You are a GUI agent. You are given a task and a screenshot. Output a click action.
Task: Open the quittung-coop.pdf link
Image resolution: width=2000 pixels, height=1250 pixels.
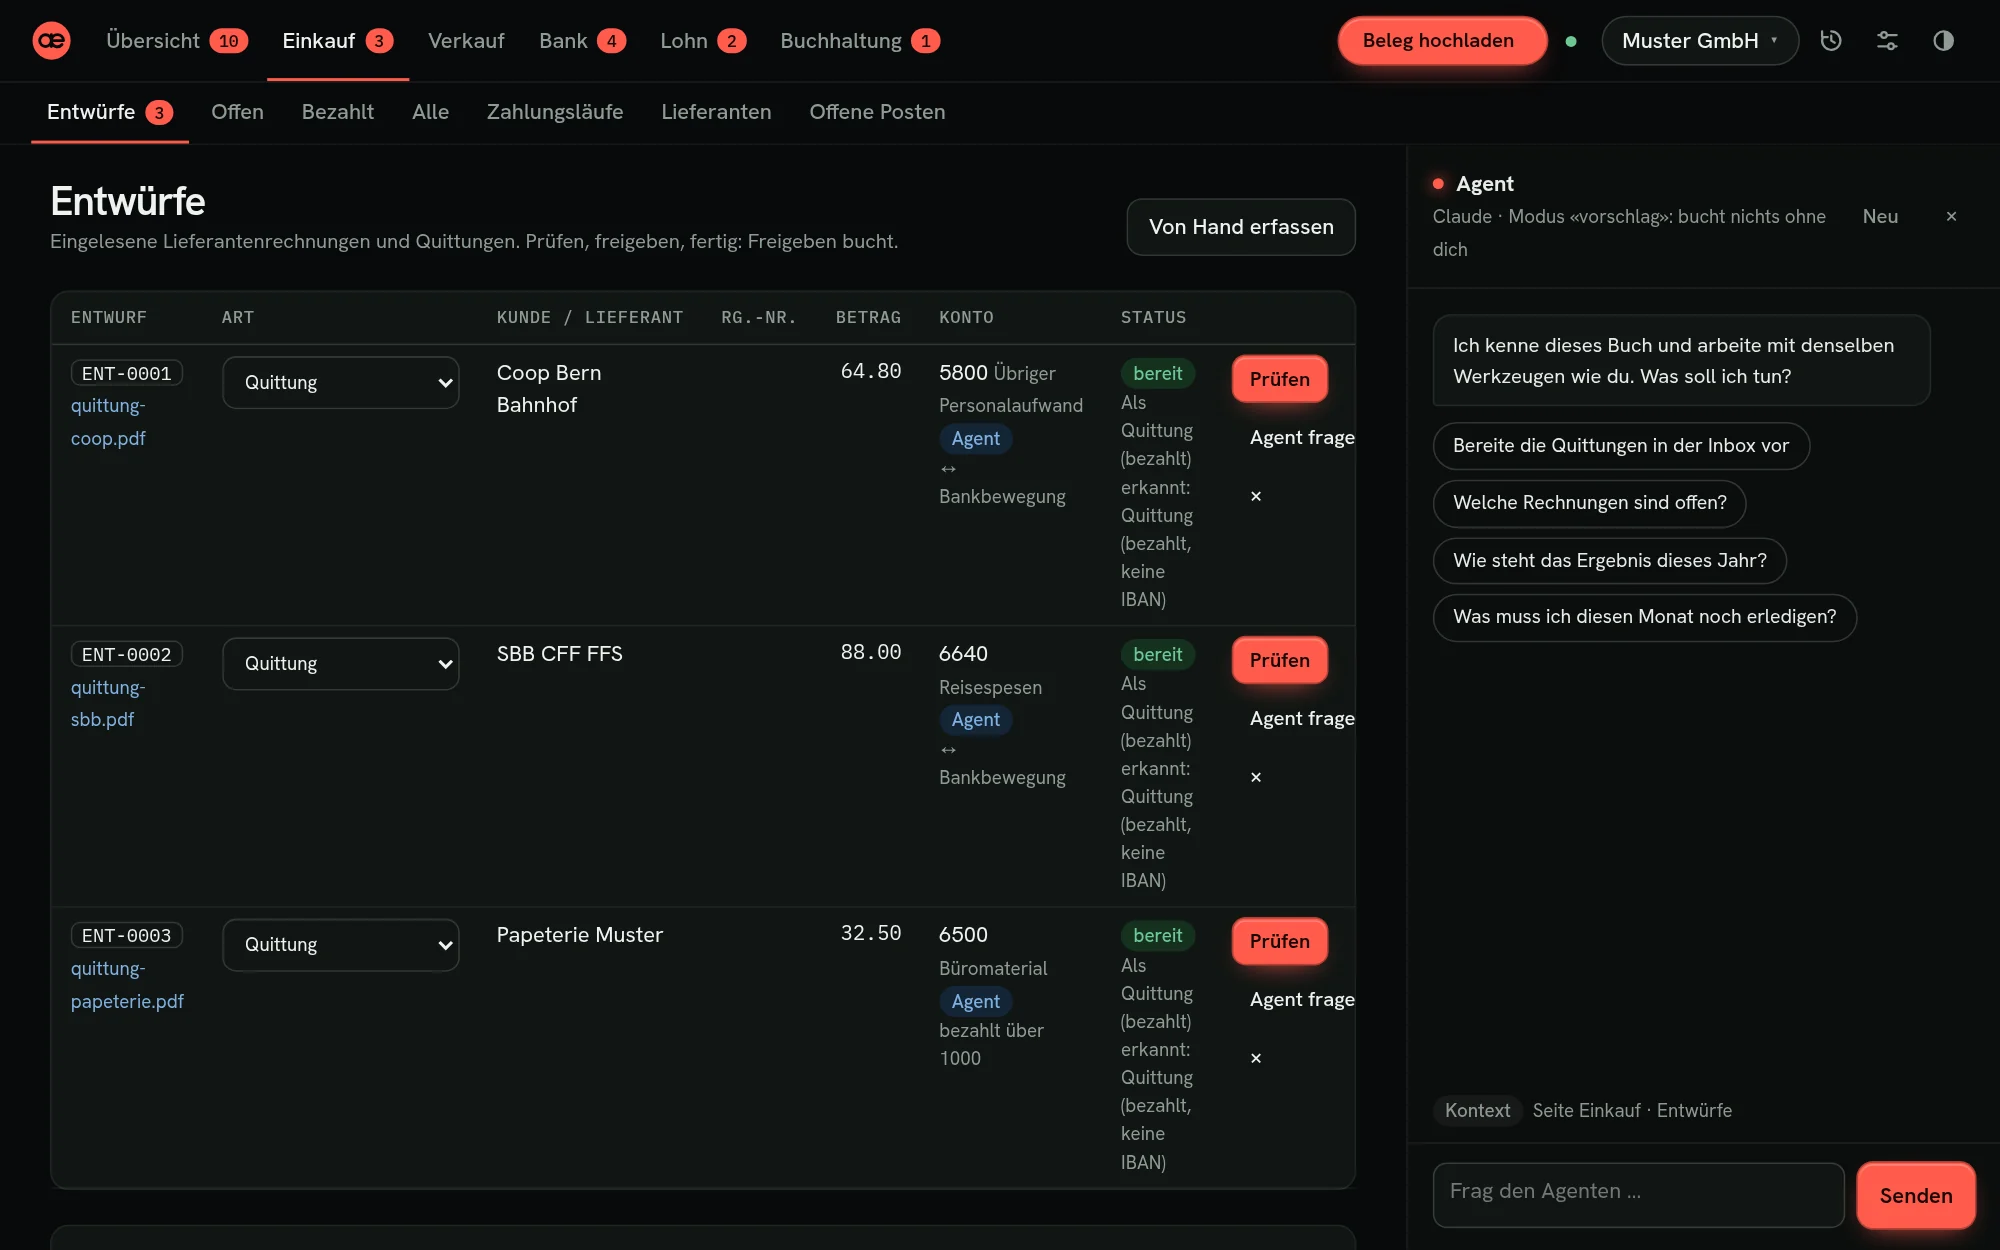[108, 422]
